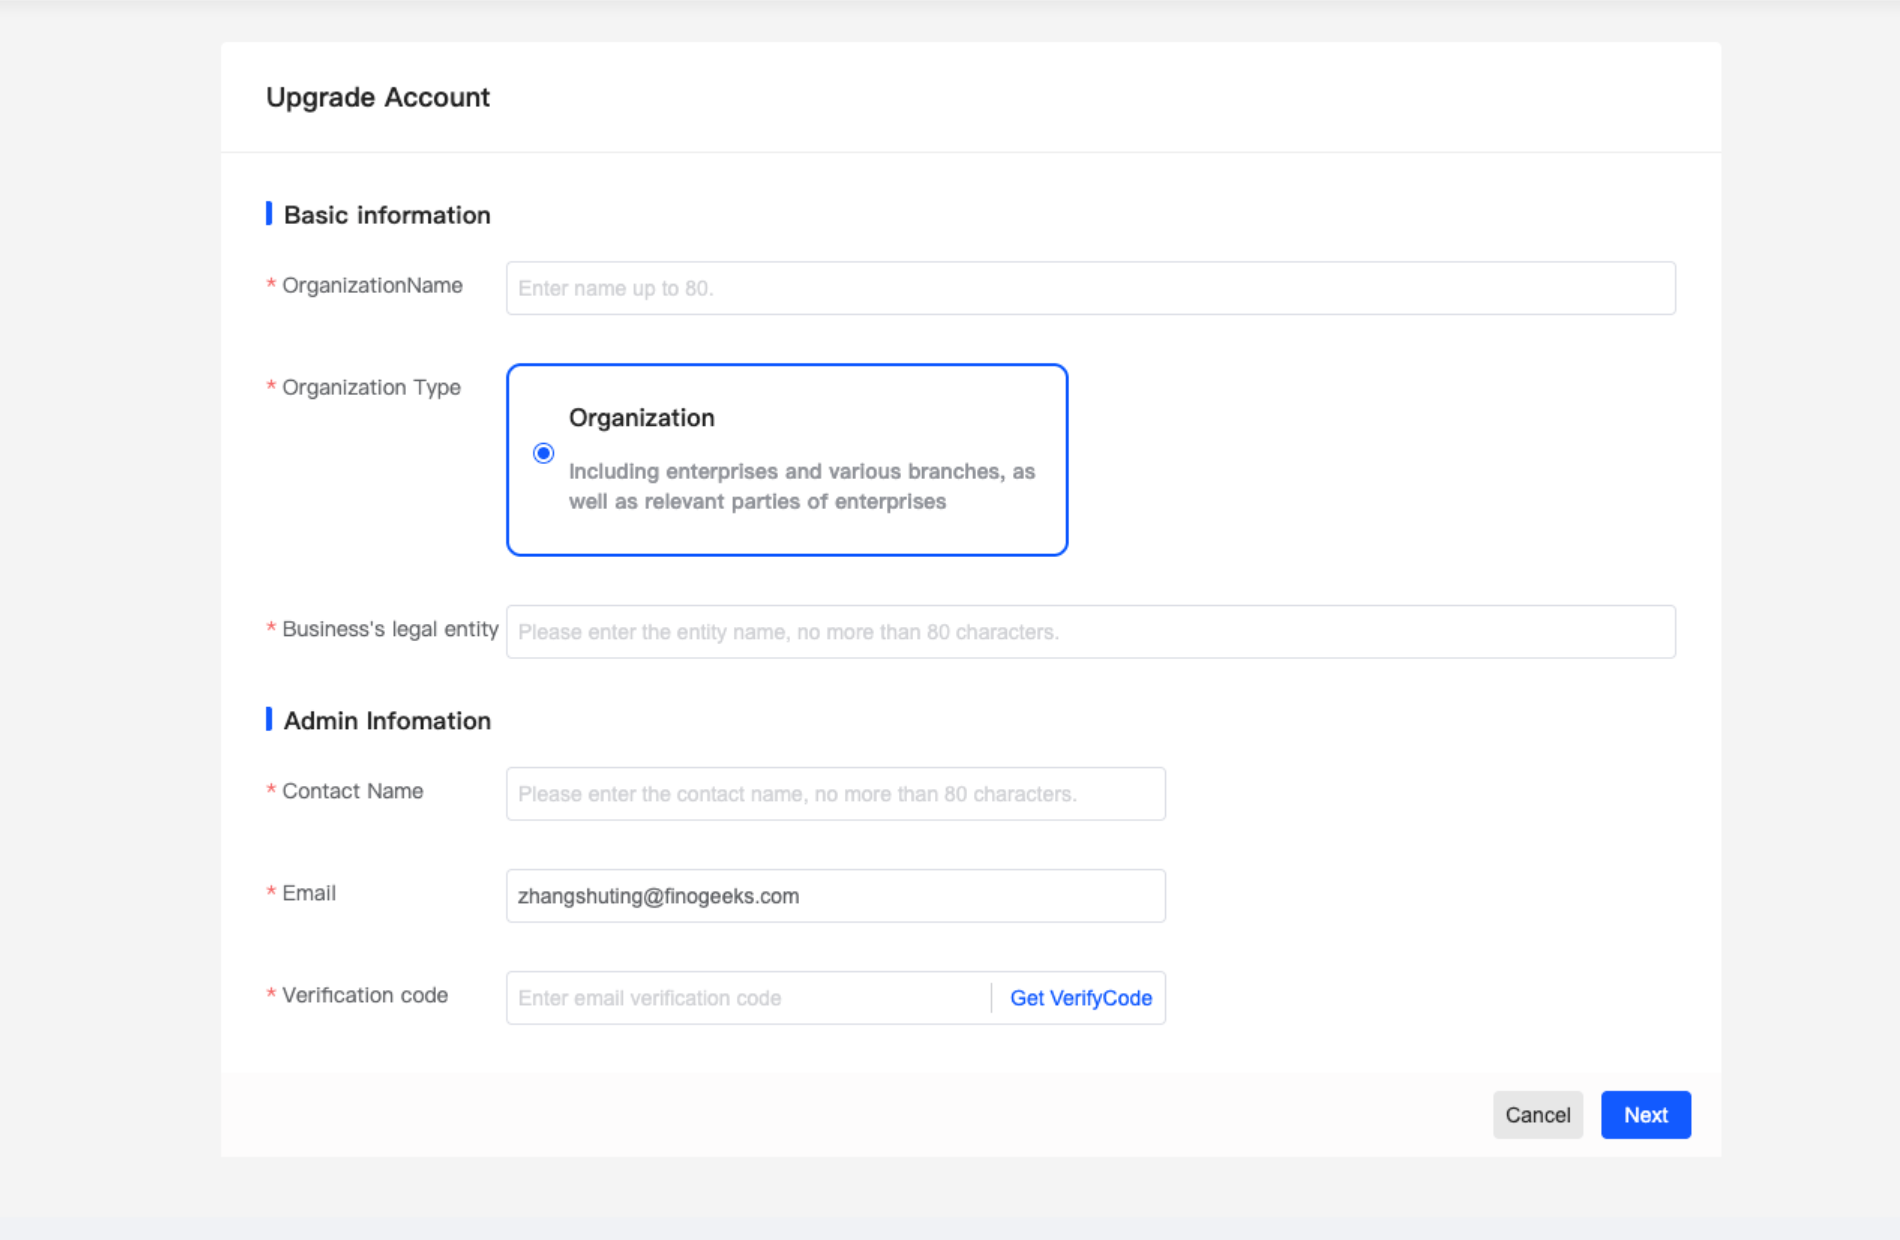Image resolution: width=1900 pixels, height=1240 pixels.
Task: Click the Contact Name label
Action: [x=352, y=792]
